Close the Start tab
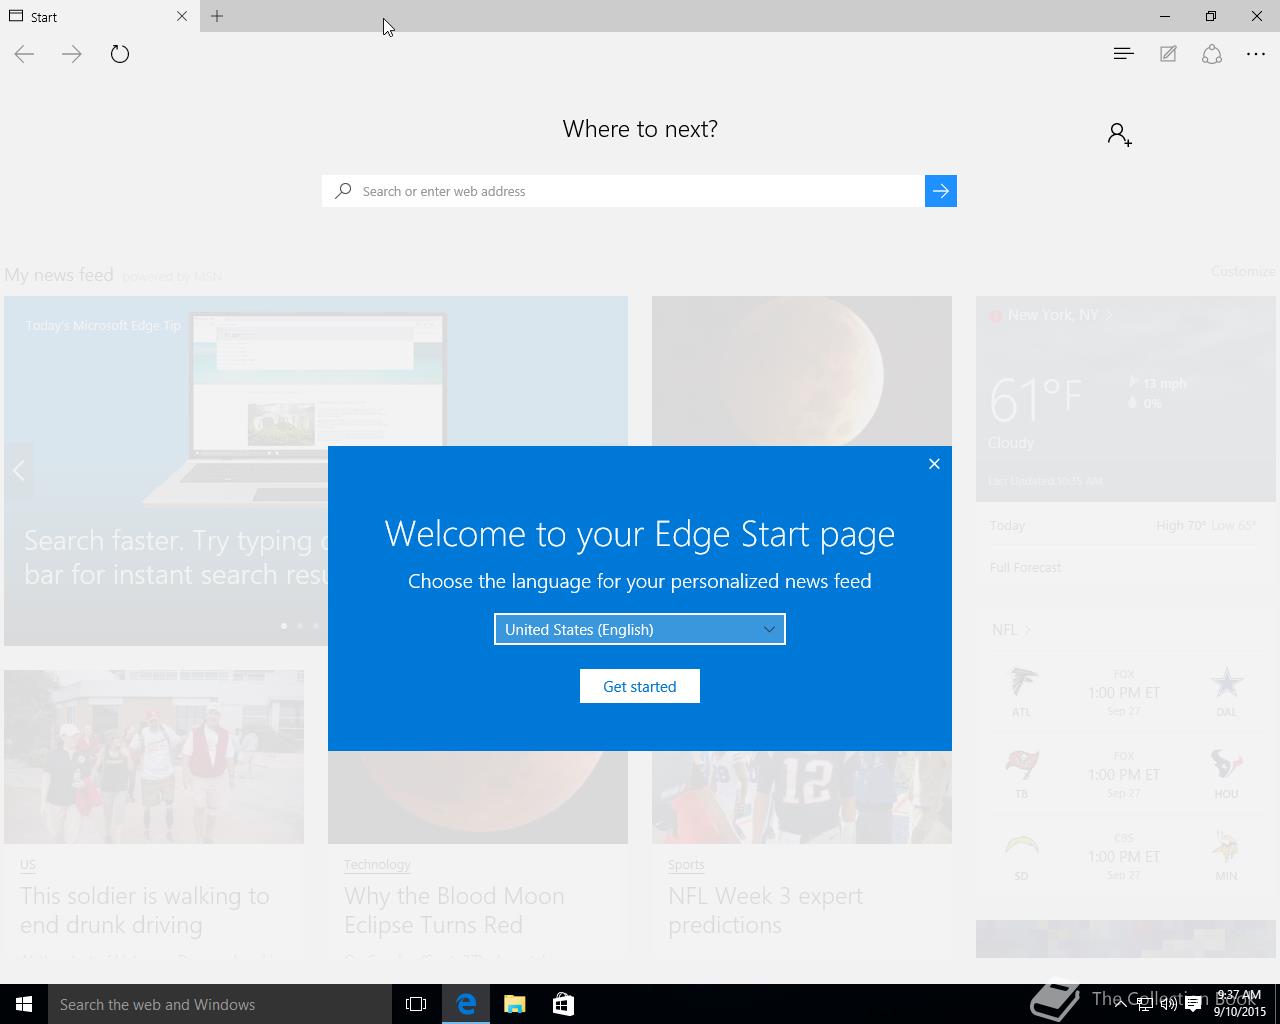The height and width of the screenshot is (1024, 1280). (182, 16)
